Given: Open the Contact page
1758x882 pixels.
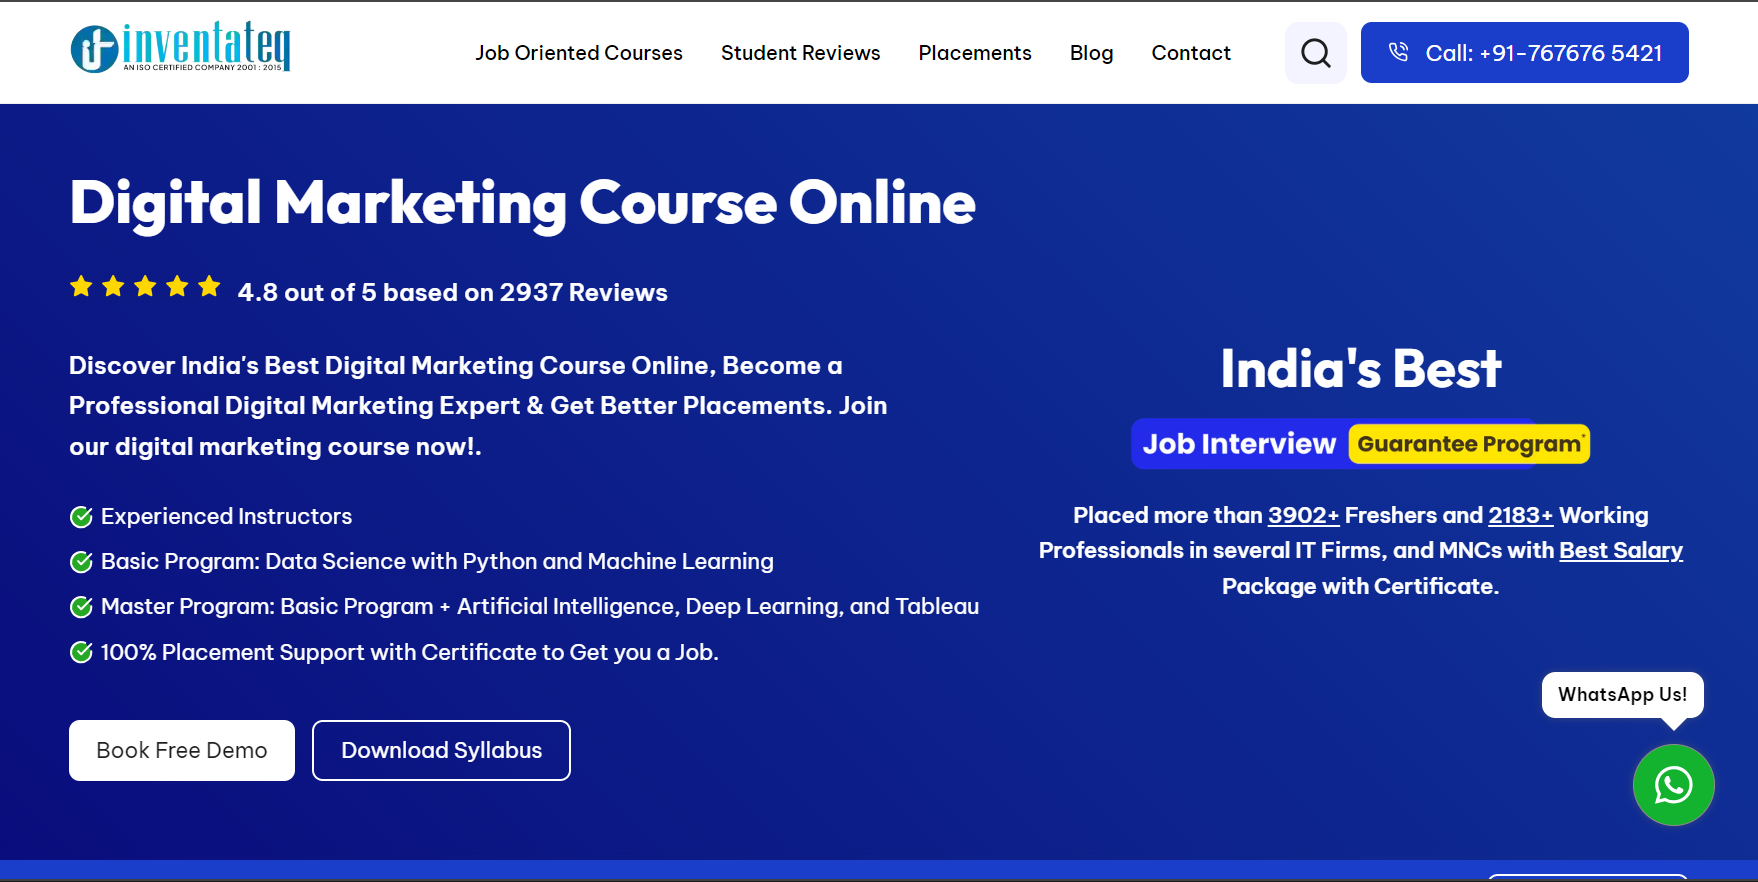Looking at the screenshot, I should pos(1191,53).
